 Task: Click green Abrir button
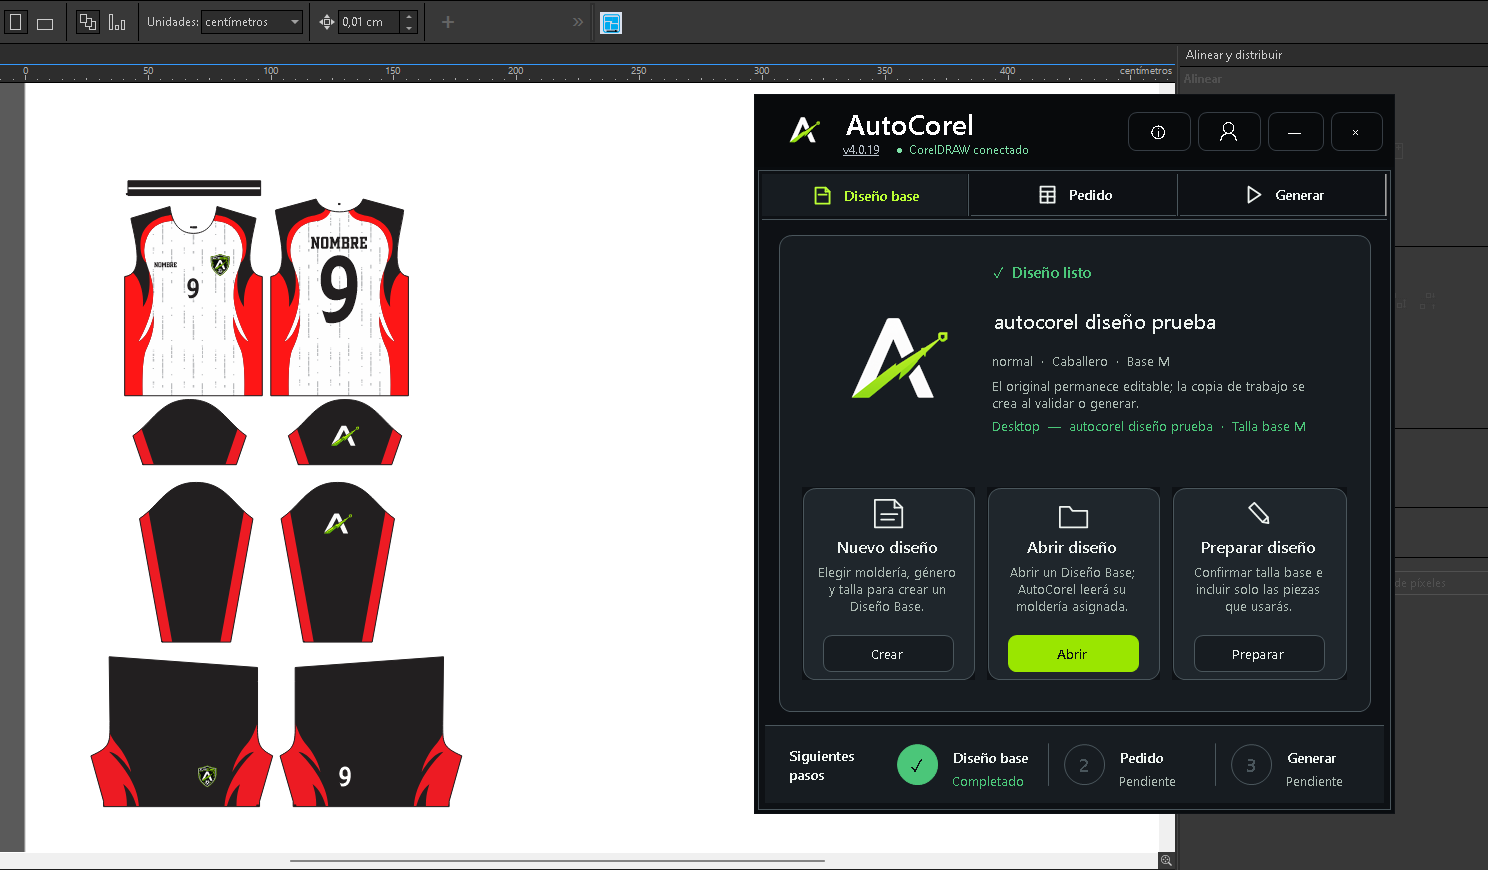pyautogui.click(x=1073, y=654)
